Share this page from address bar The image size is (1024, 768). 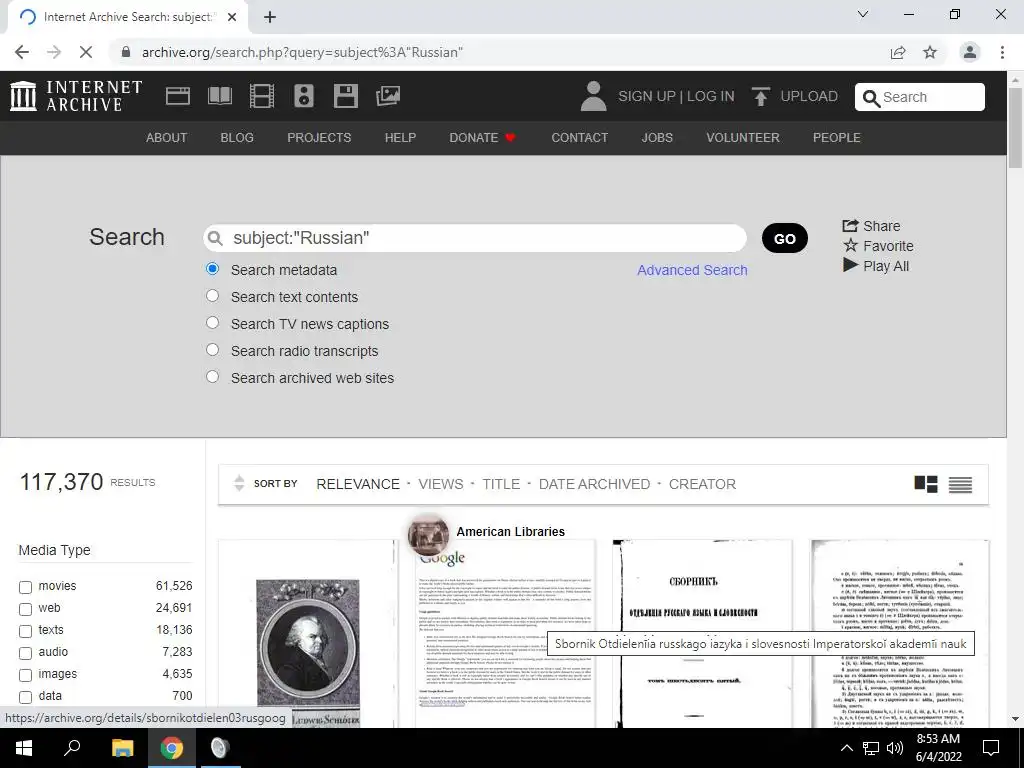click(x=898, y=52)
